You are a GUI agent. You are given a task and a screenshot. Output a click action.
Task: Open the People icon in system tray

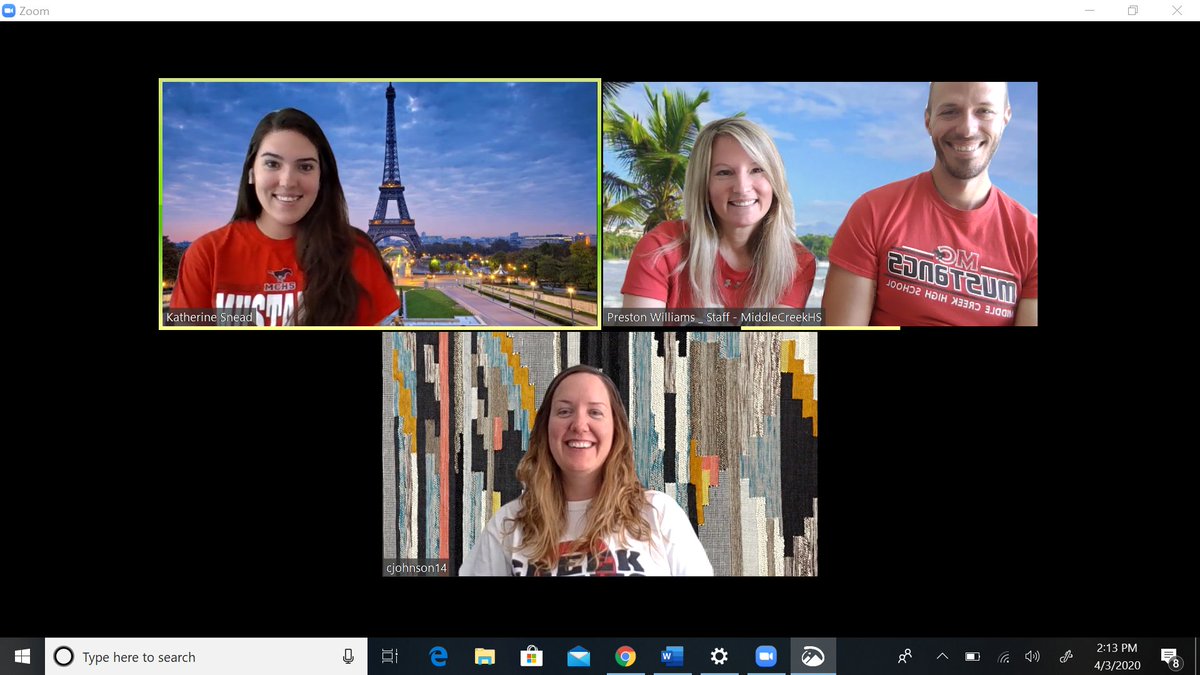[905, 657]
